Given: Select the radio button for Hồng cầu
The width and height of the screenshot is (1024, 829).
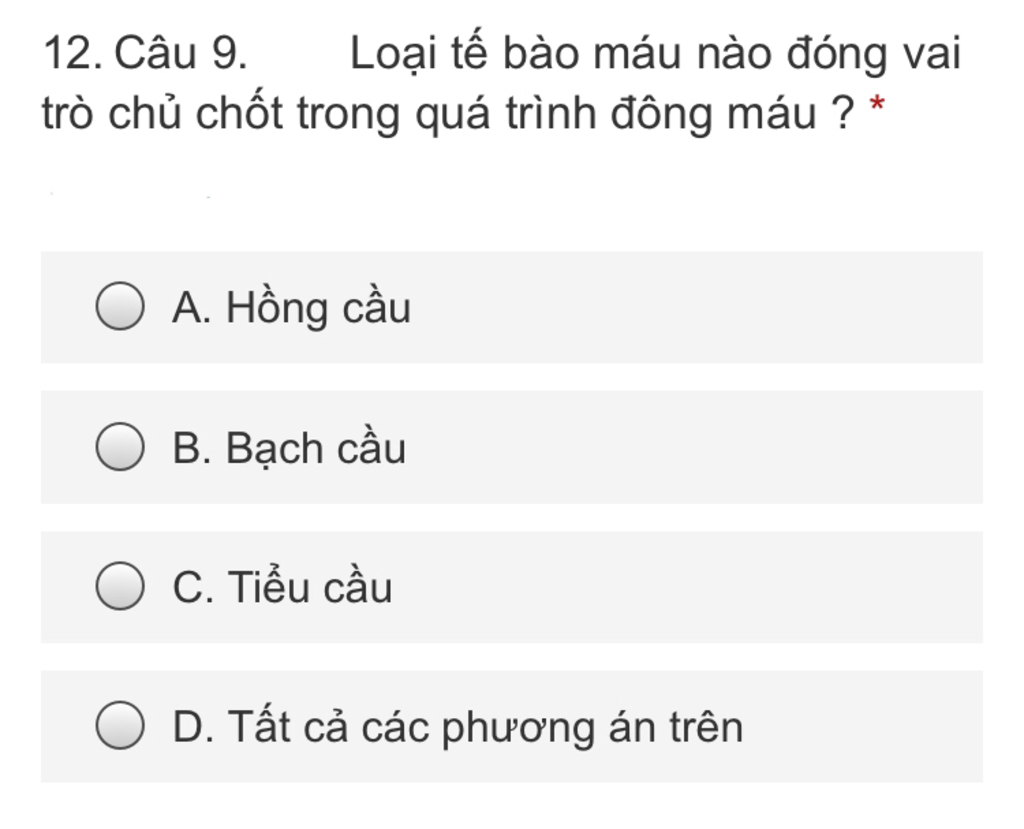Looking at the screenshot, I should (118, 307).
